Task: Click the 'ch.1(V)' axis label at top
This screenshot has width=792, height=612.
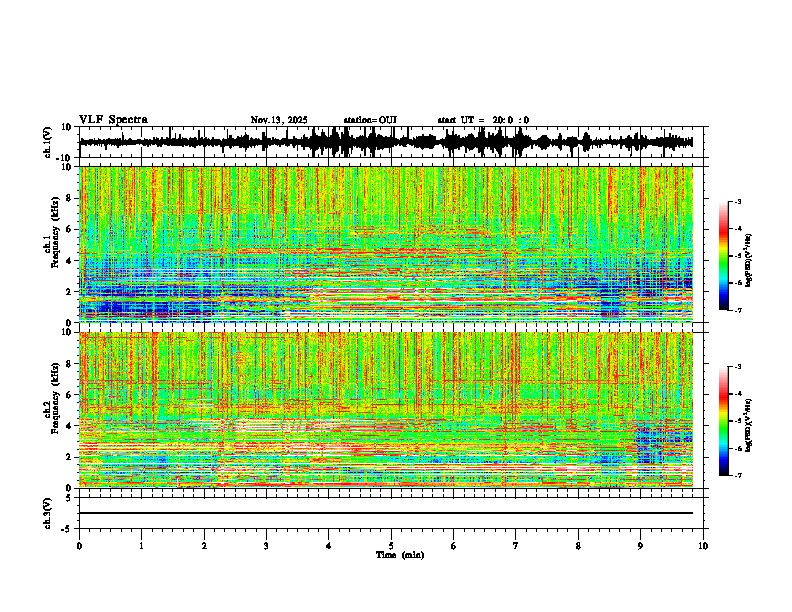Action: (48, 142)
